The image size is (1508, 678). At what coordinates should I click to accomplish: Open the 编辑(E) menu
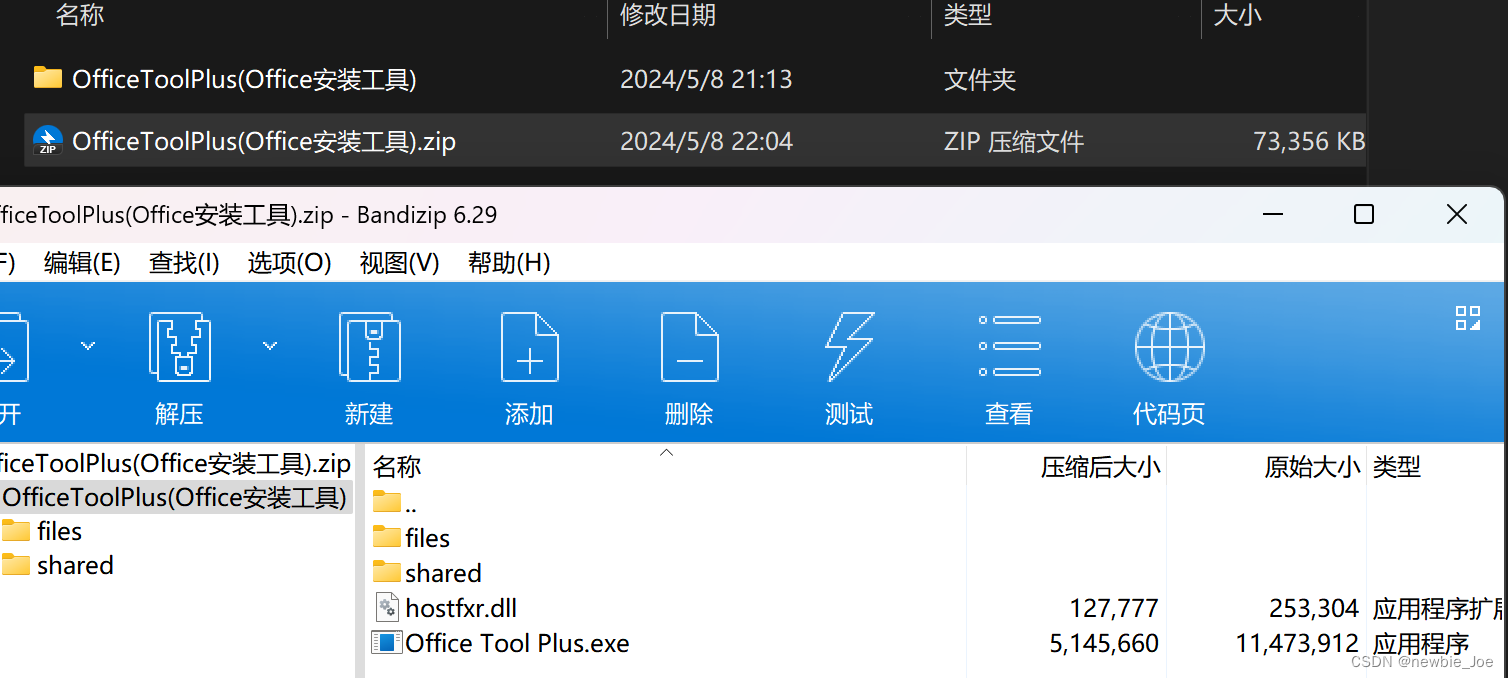[82, 263]
